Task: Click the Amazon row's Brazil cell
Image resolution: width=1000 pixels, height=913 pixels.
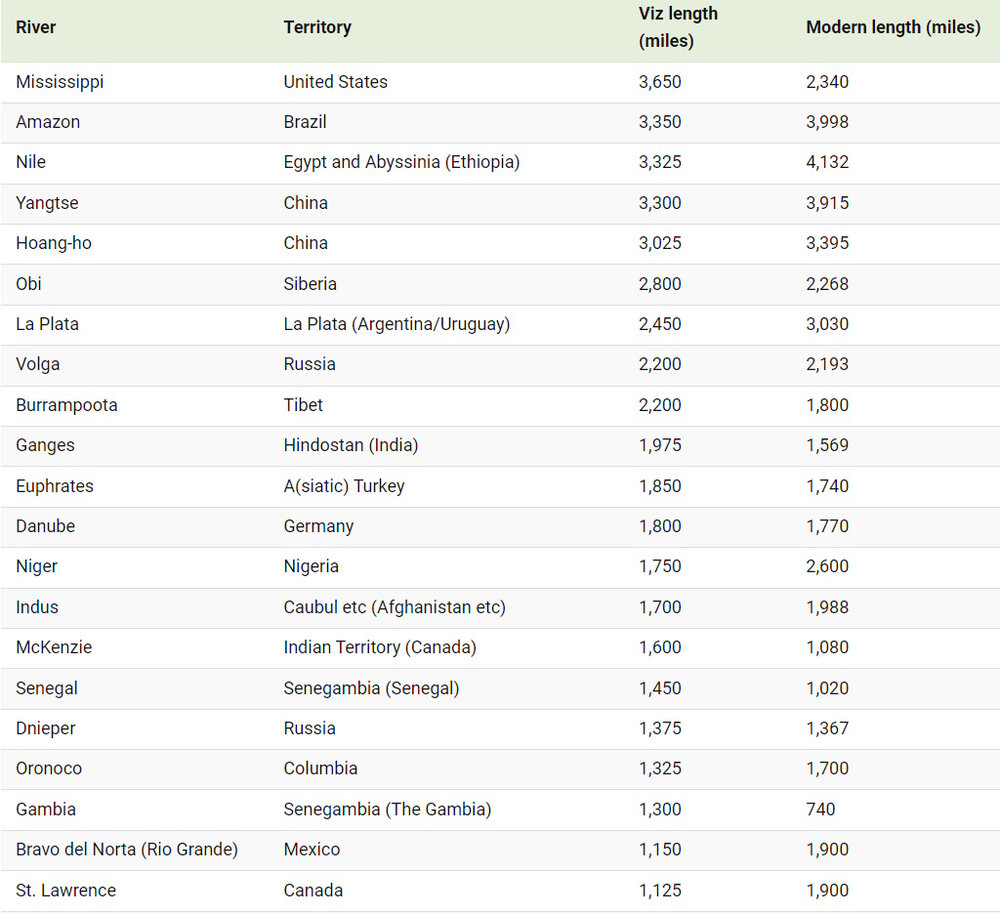Action: tap(305, 122)
